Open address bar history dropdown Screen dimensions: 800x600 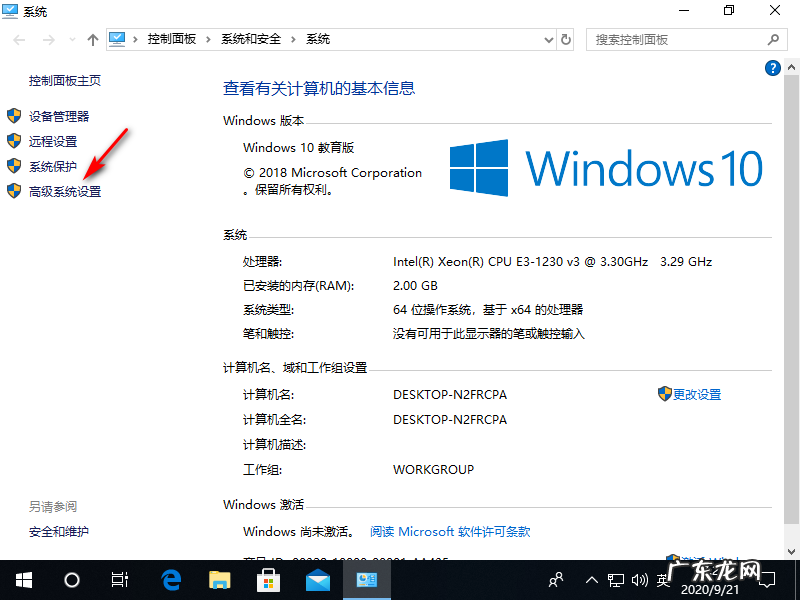click(x=549, y=40)
